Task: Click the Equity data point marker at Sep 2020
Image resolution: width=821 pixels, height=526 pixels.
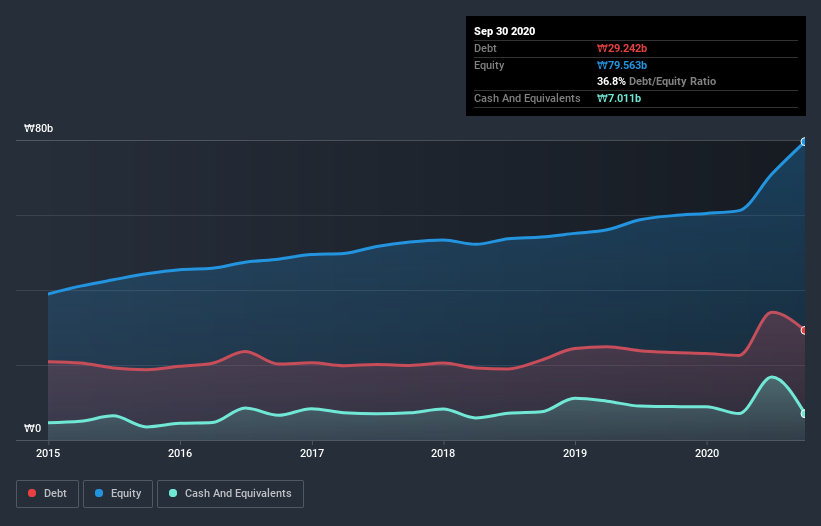Action: coord(804,142)
